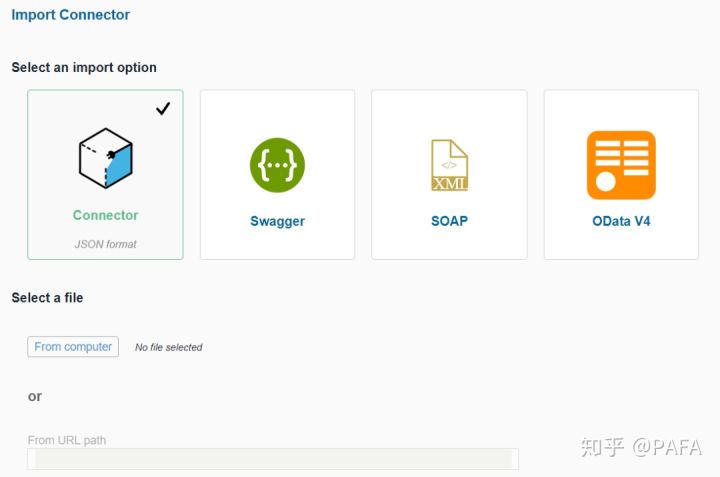720x477 pixels.
Task: Choose the OData V4 label
Action: click(621, 221)
